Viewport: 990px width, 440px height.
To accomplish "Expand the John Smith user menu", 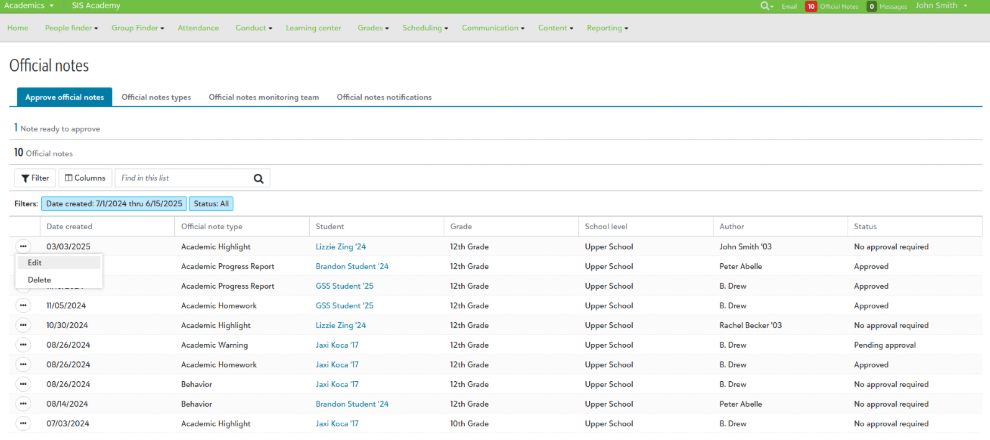I will pyautogui.click(x=941, y=6).
